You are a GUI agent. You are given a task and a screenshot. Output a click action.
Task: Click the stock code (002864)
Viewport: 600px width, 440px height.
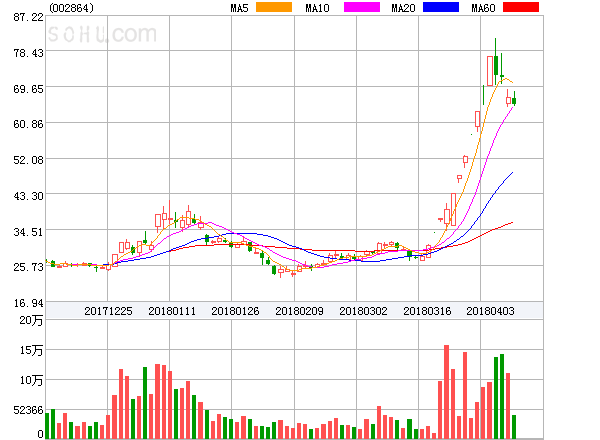pos(71,8)
